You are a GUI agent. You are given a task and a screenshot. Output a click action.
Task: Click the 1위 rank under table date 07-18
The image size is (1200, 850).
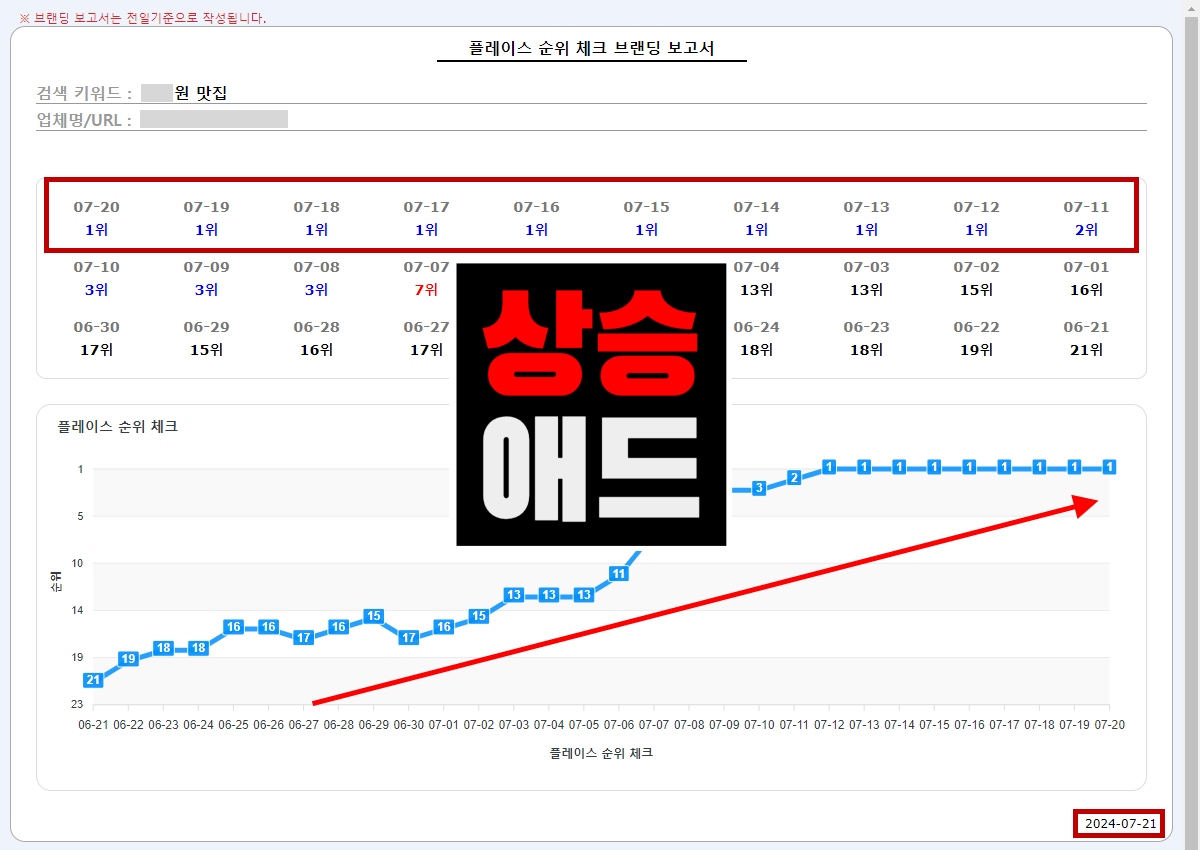[317, 230]
